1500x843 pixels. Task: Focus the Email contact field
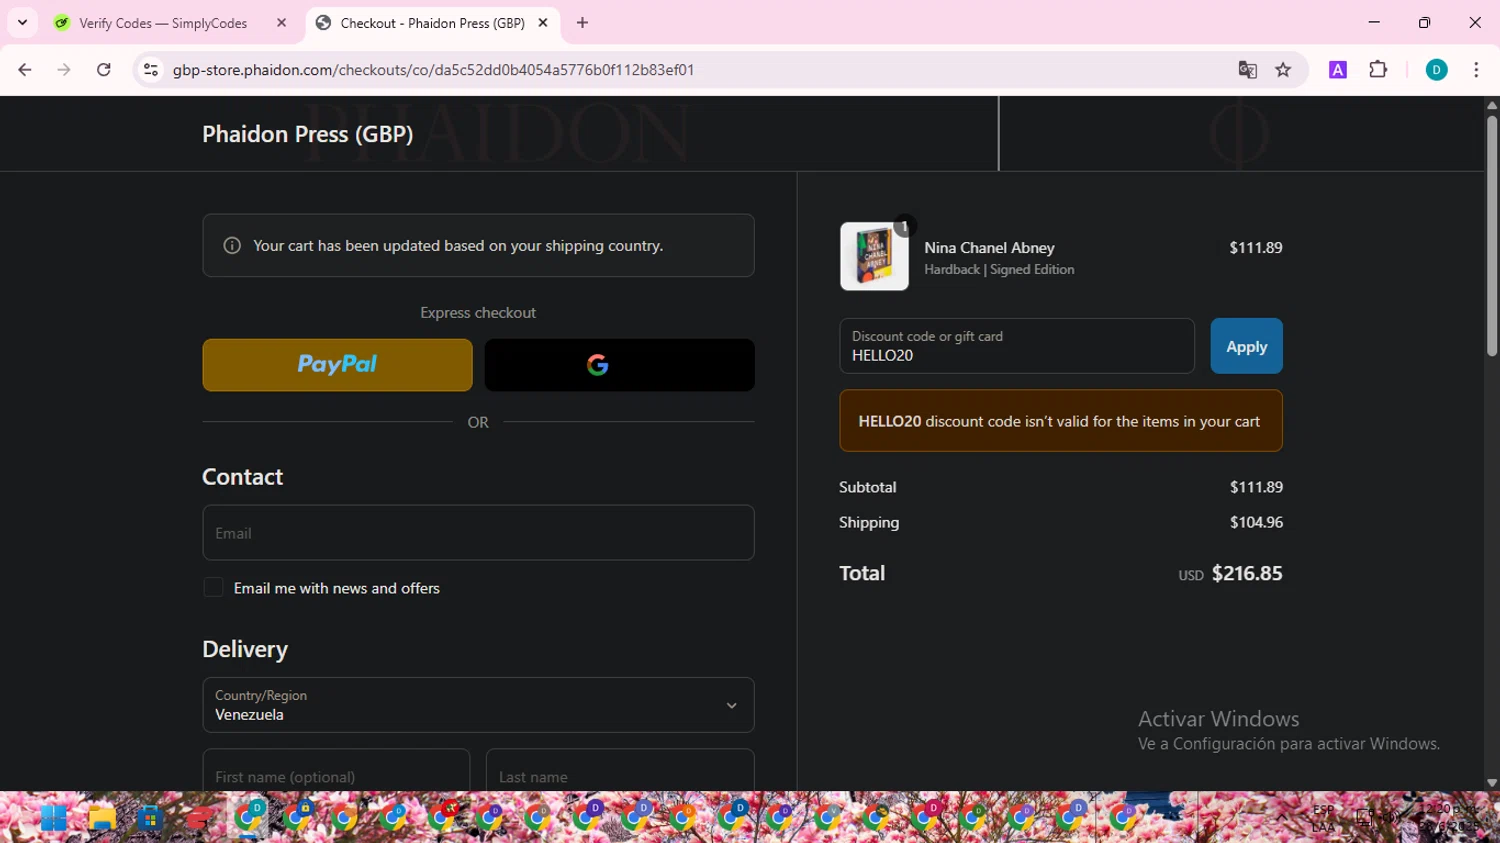click(x=478, y=533)
